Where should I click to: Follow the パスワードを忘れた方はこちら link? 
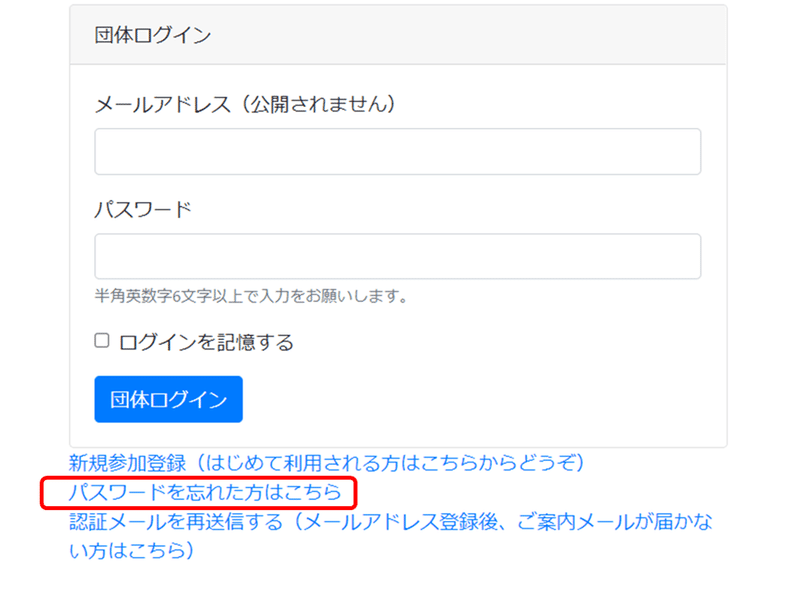click(205, 492)
